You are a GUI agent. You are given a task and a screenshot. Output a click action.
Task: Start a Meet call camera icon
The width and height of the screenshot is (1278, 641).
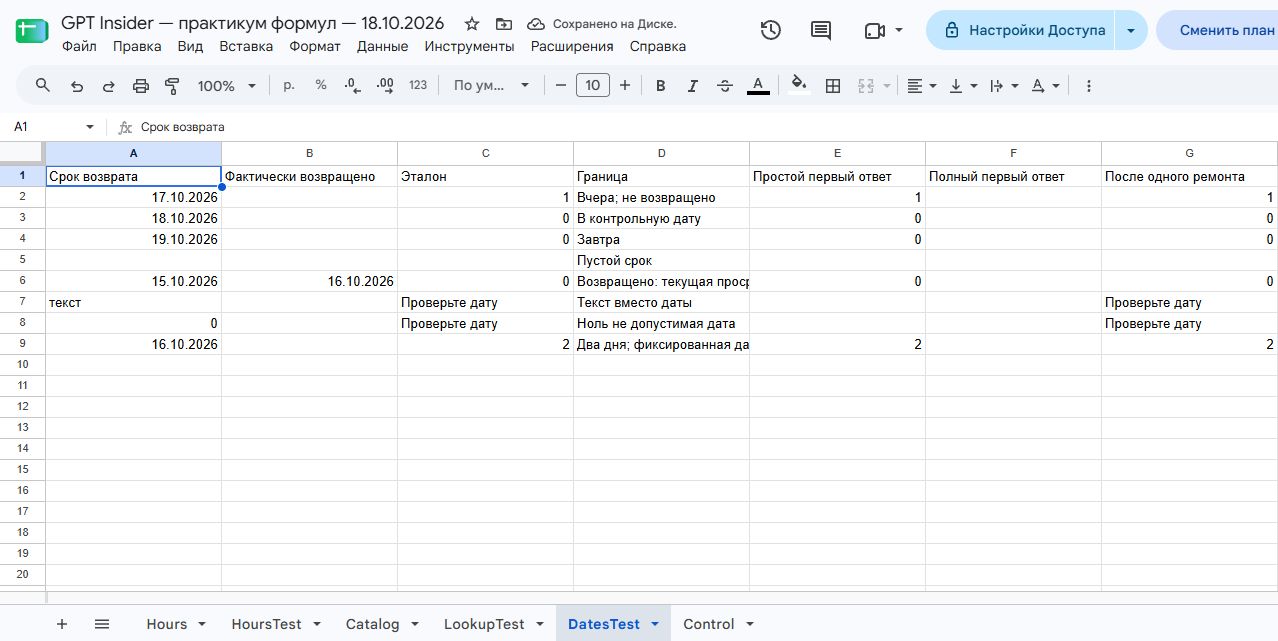(875, 30)
